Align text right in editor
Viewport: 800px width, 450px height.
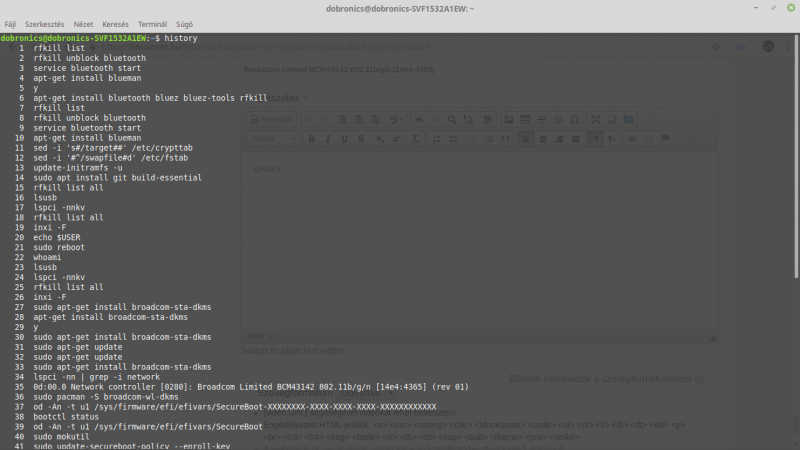(x=559, y=139)
